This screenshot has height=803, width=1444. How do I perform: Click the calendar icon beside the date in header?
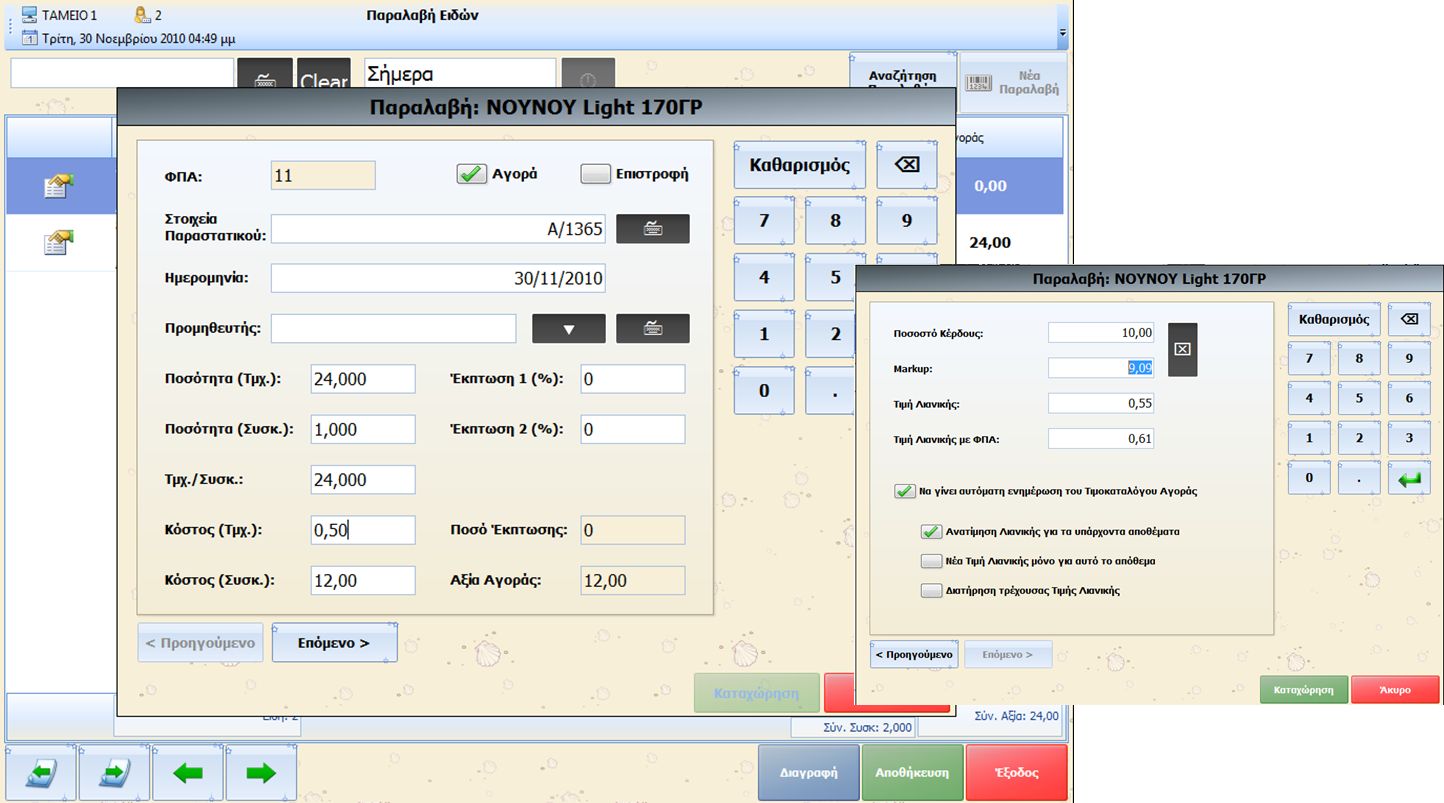[30, 39]
